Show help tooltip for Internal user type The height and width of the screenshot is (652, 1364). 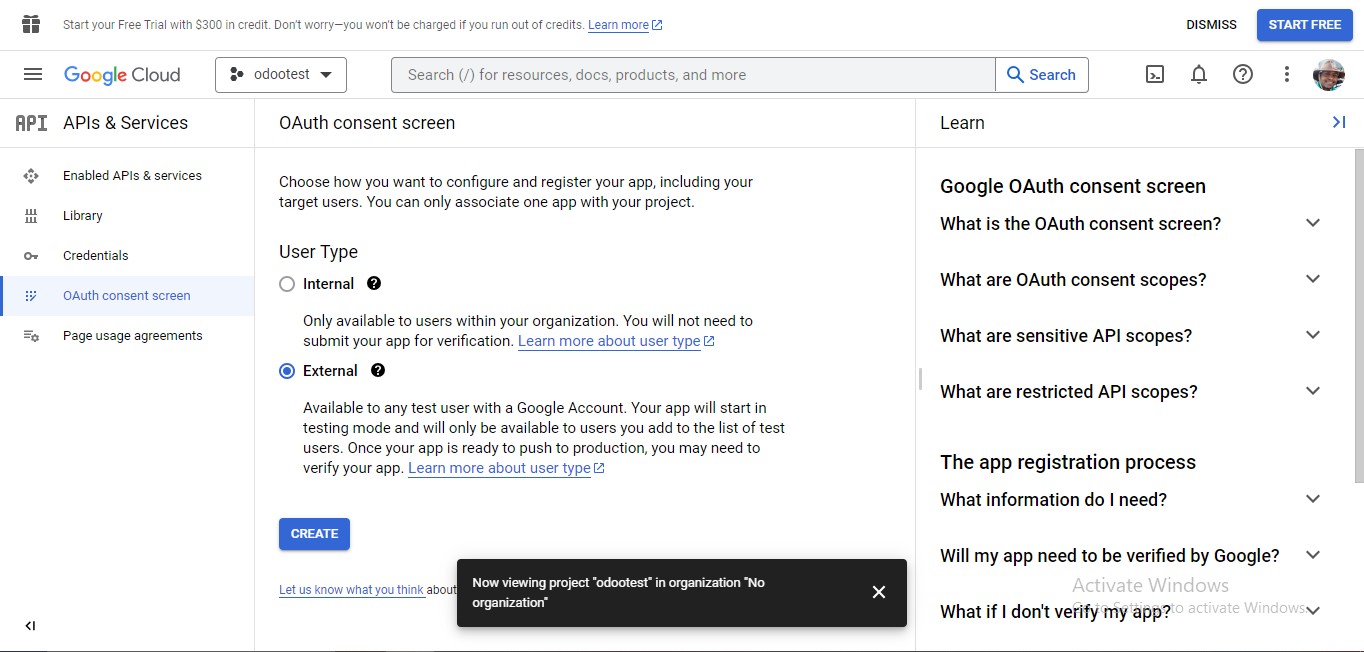[374, 283]
